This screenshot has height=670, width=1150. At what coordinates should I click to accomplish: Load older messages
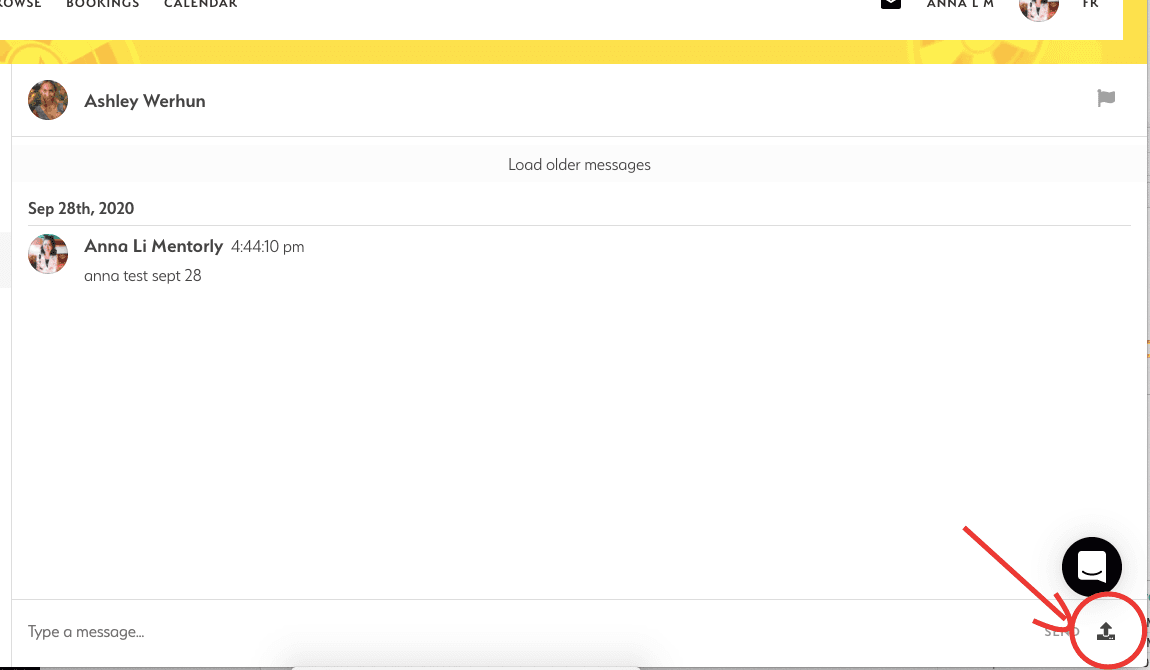579,165
